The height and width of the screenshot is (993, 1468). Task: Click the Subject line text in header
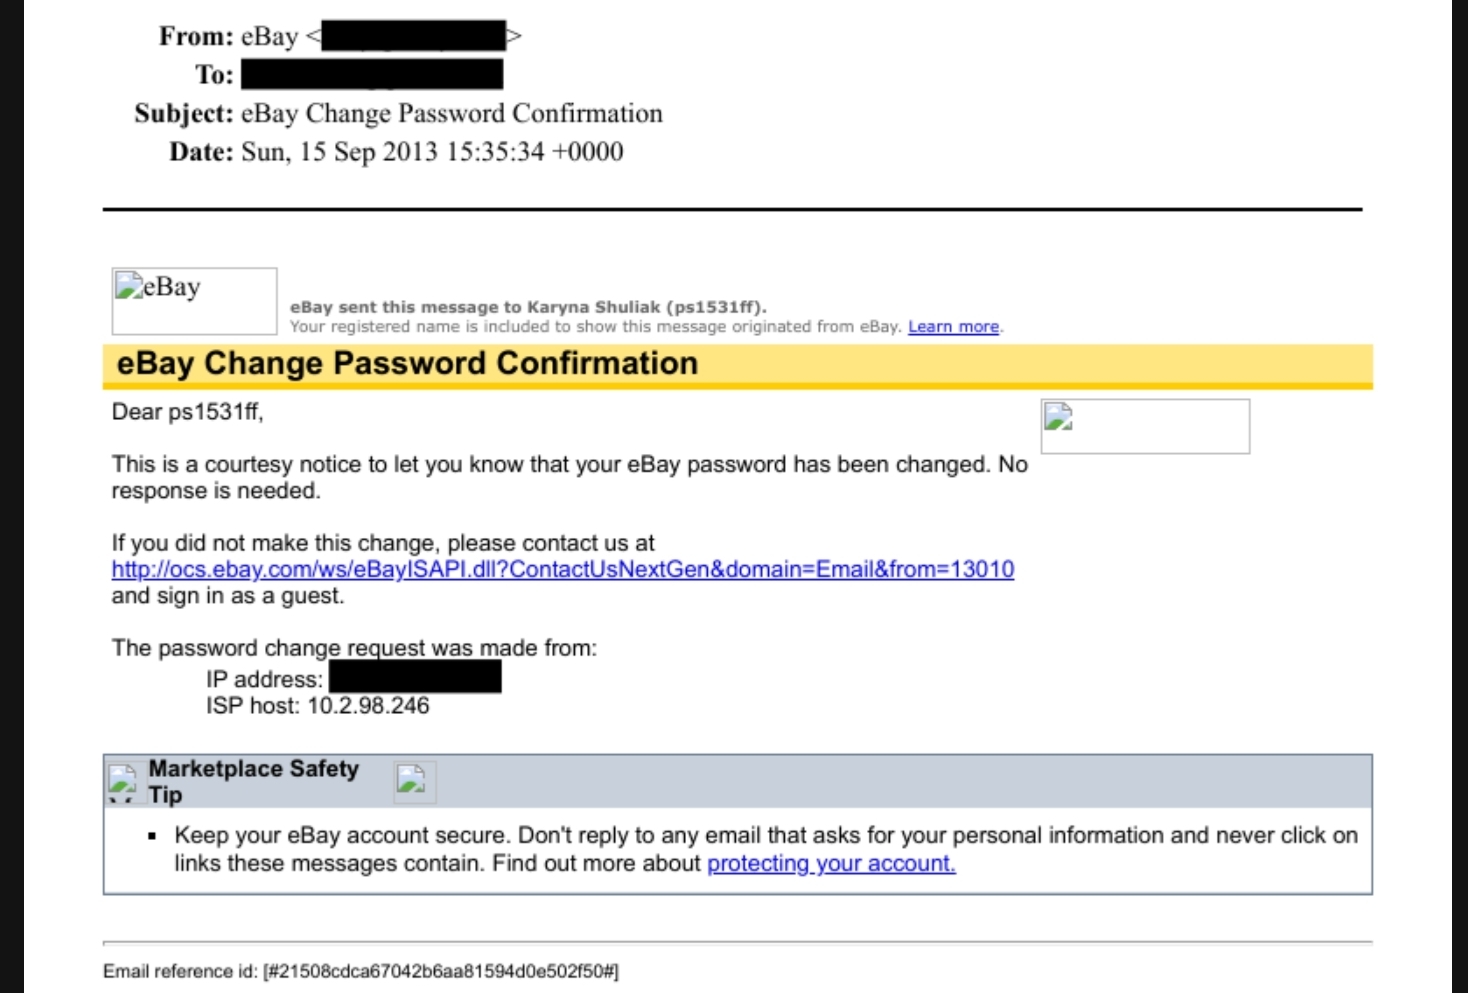pos(451,114)
